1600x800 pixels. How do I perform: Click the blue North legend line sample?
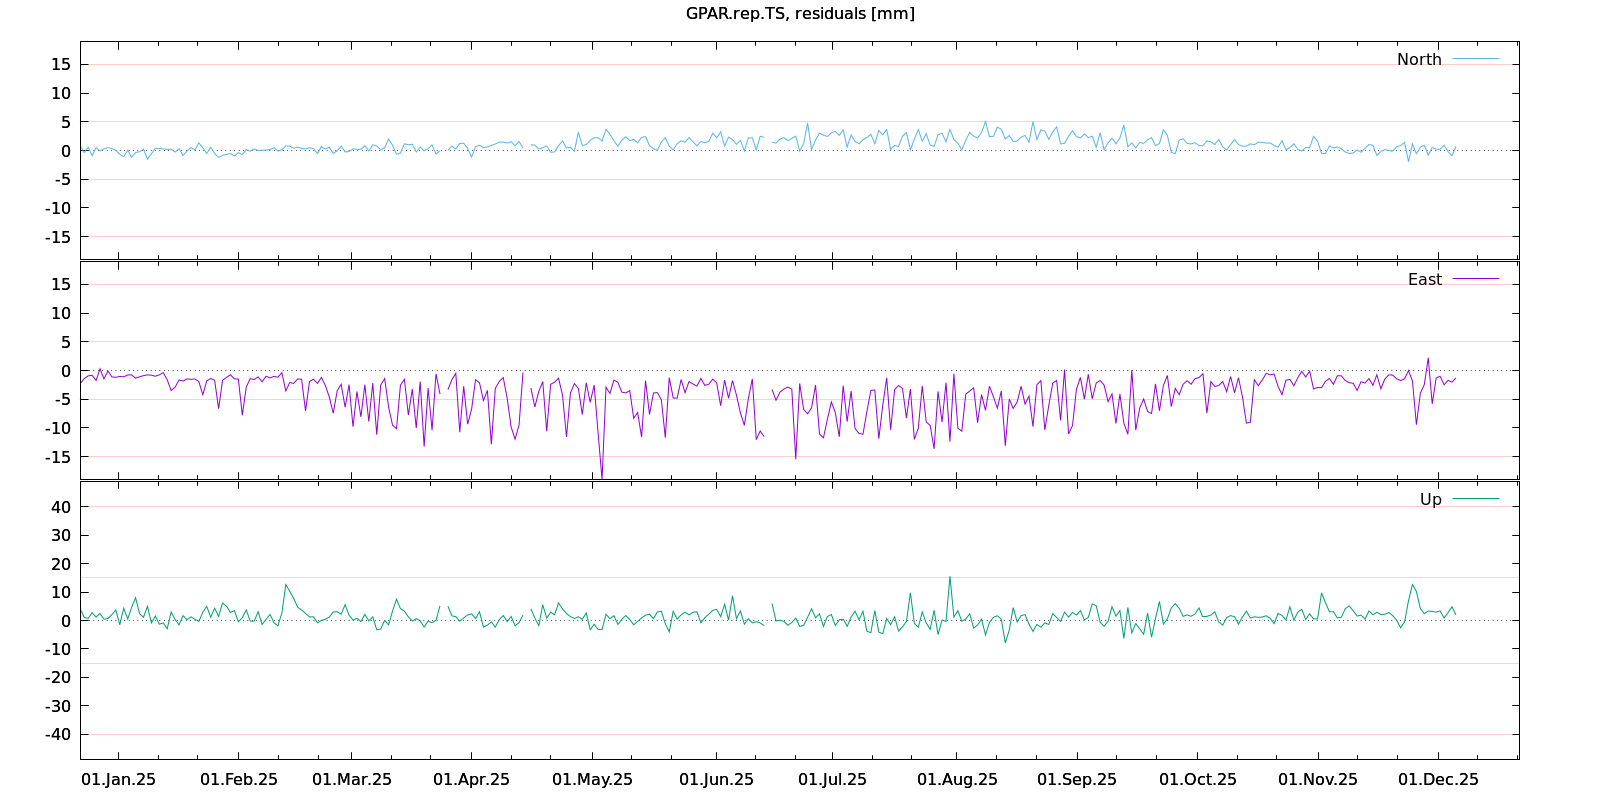tap(1475, 59)
